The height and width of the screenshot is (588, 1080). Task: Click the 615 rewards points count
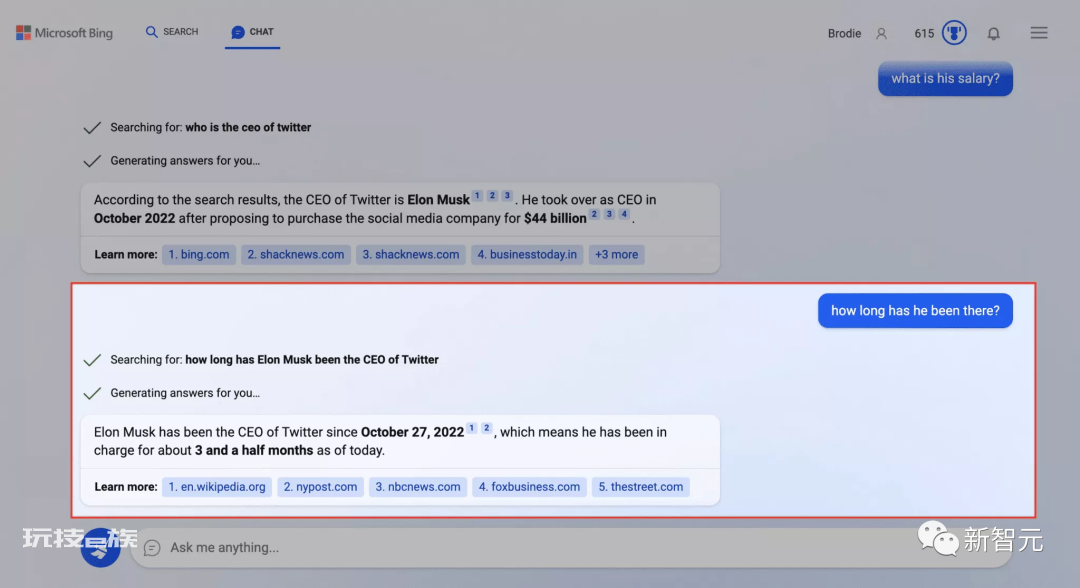924,33
